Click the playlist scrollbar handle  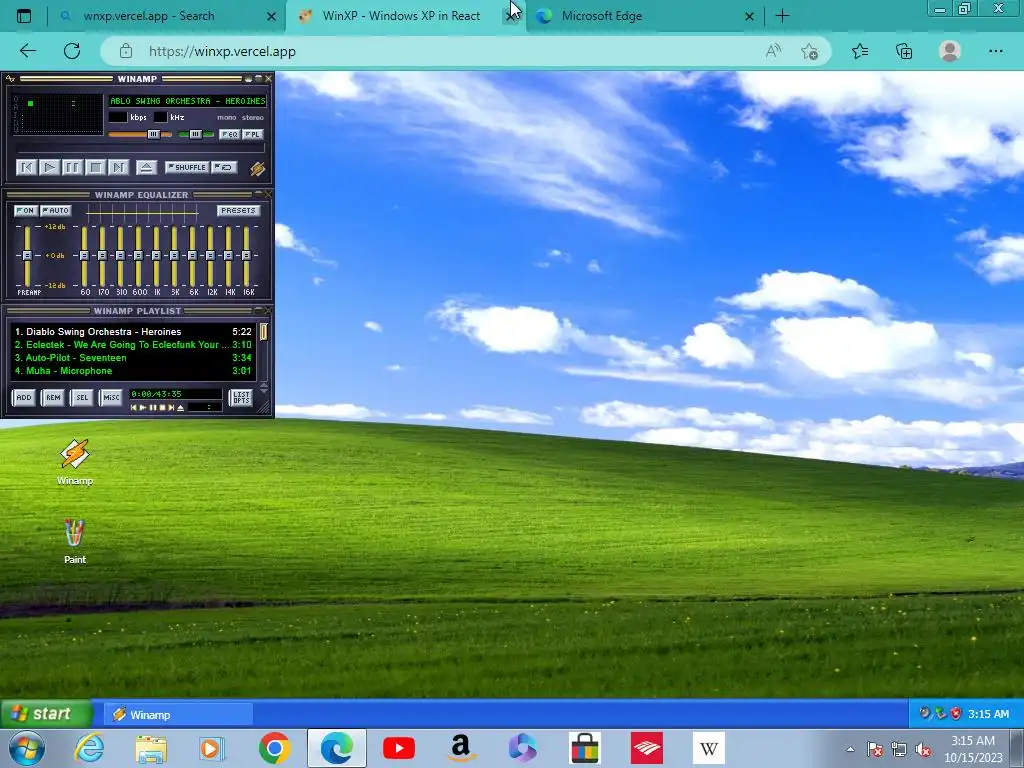[264, 332]
